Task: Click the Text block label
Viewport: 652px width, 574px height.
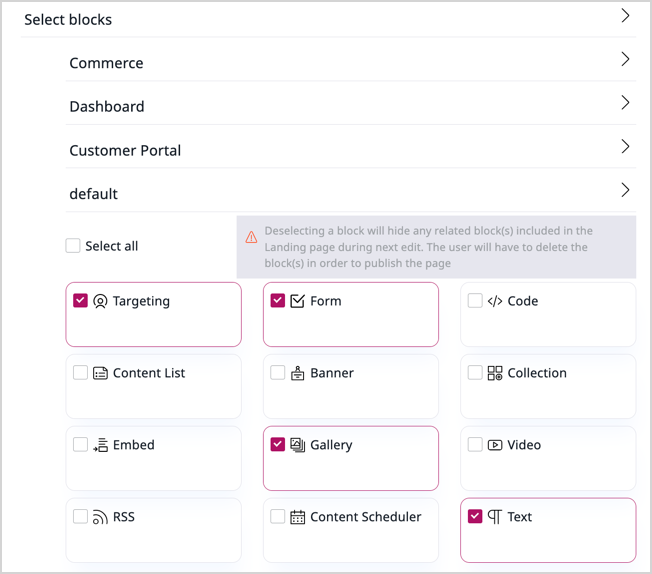Action: (519, 517)
